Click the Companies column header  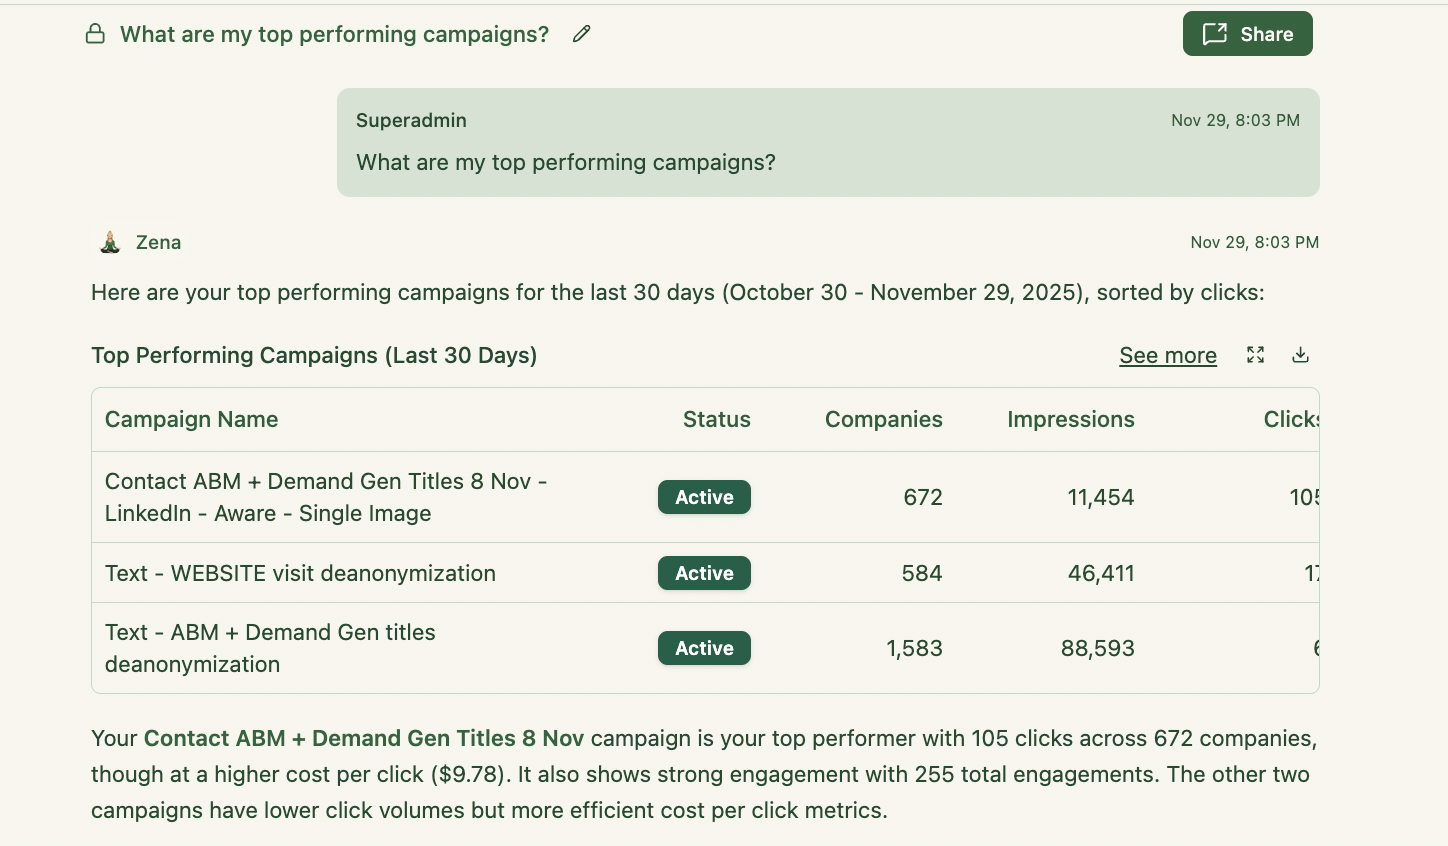(883, 419)
